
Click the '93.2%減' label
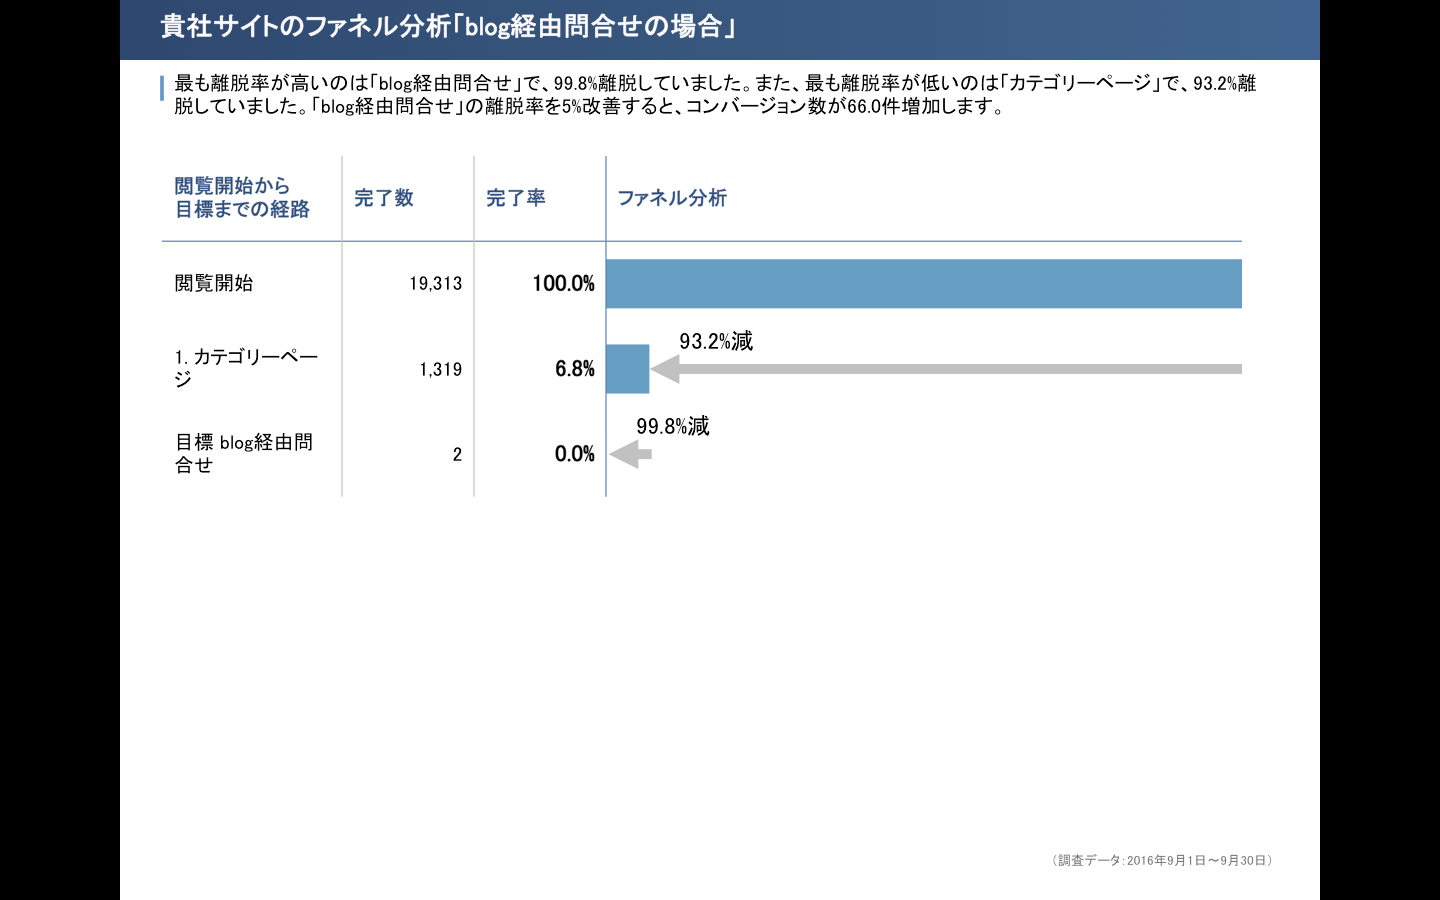716,341
